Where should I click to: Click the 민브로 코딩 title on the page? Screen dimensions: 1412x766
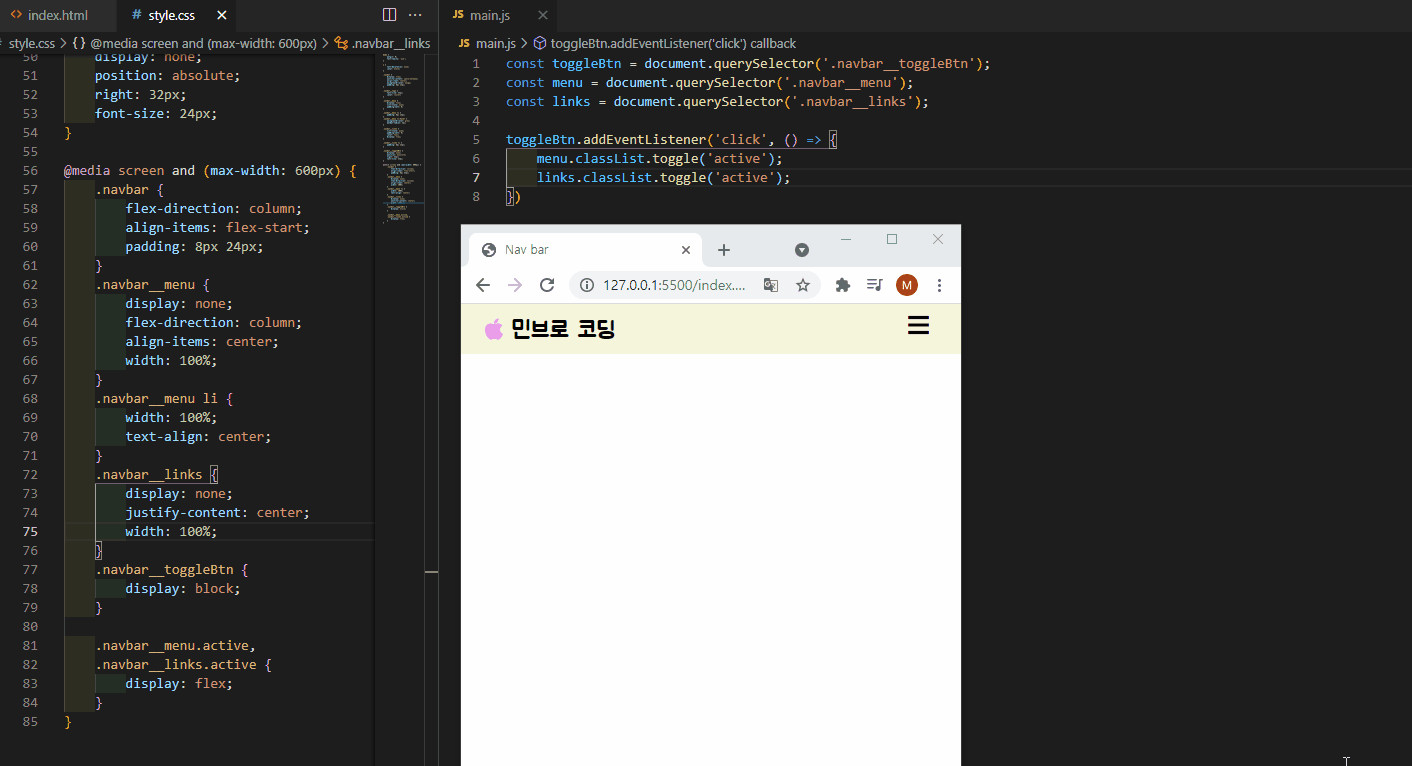(563, 329)
